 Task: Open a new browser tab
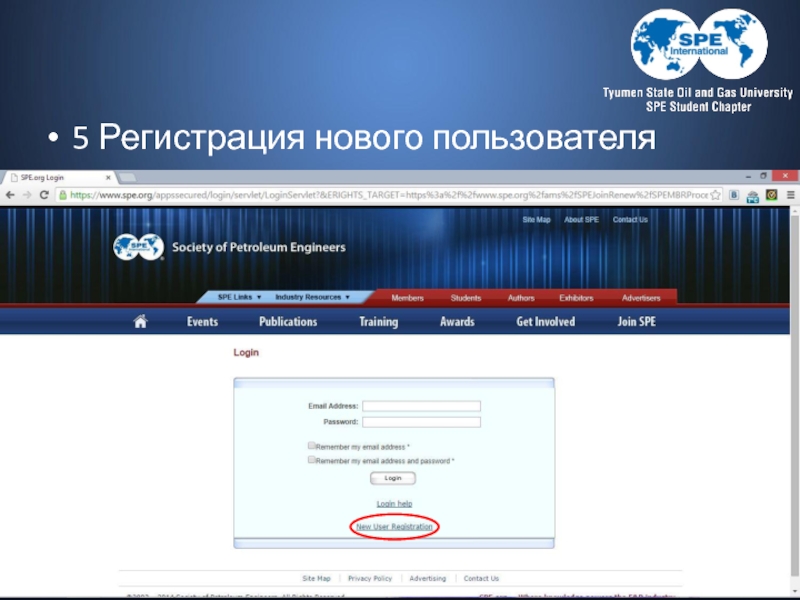[x=127, y=178]
